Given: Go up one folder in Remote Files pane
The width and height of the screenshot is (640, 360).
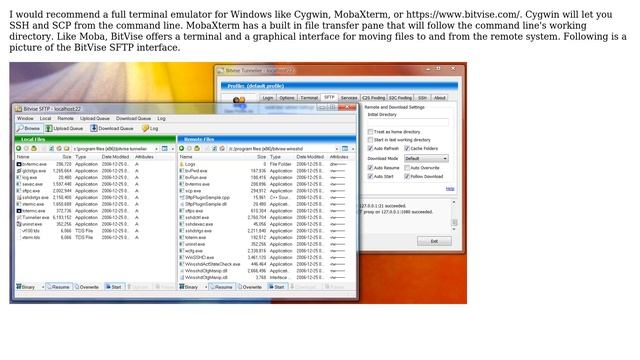Looking at the screenshot, I should coord(197,149).
